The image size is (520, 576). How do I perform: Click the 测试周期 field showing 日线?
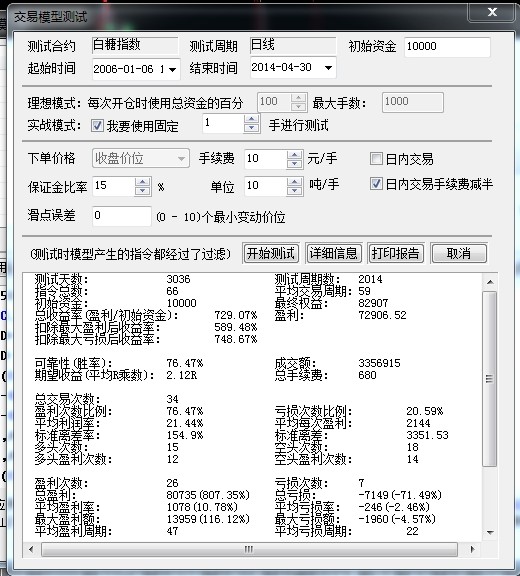click(293, 46)
